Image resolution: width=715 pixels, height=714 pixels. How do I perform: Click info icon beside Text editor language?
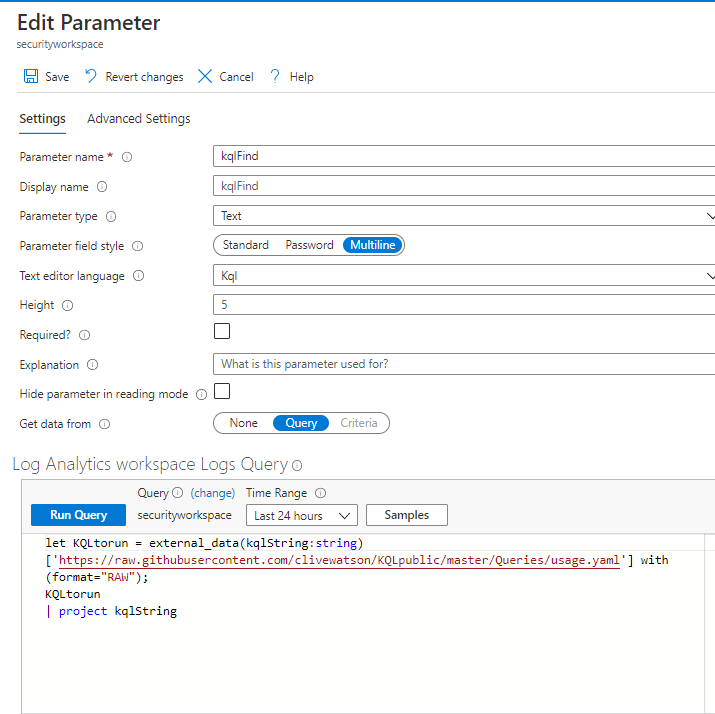138,276
